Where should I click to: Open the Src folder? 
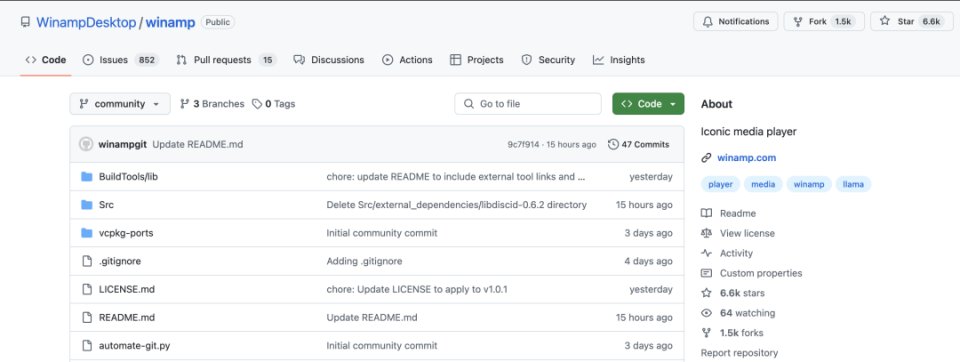coord(106,205)
